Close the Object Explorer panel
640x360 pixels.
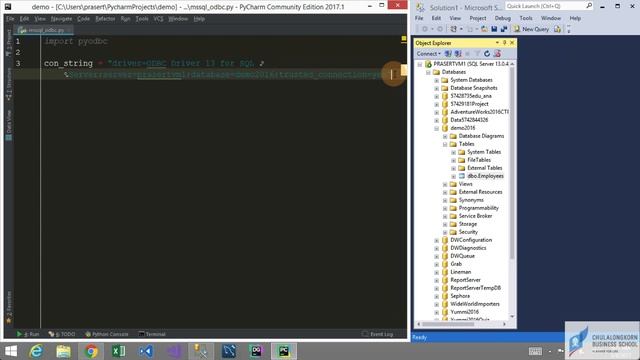click(x=512, y=42)
